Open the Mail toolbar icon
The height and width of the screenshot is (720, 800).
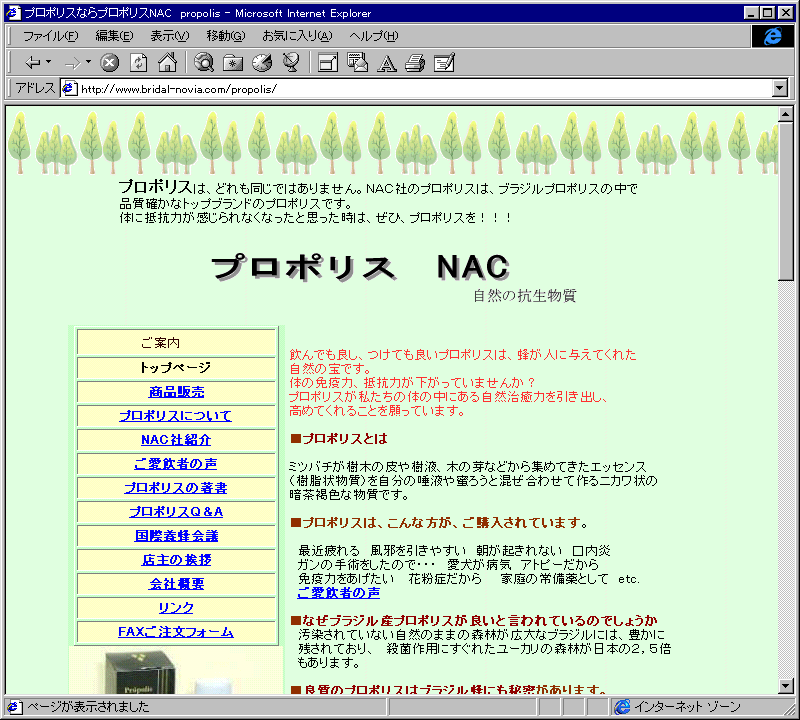point(357,63)
